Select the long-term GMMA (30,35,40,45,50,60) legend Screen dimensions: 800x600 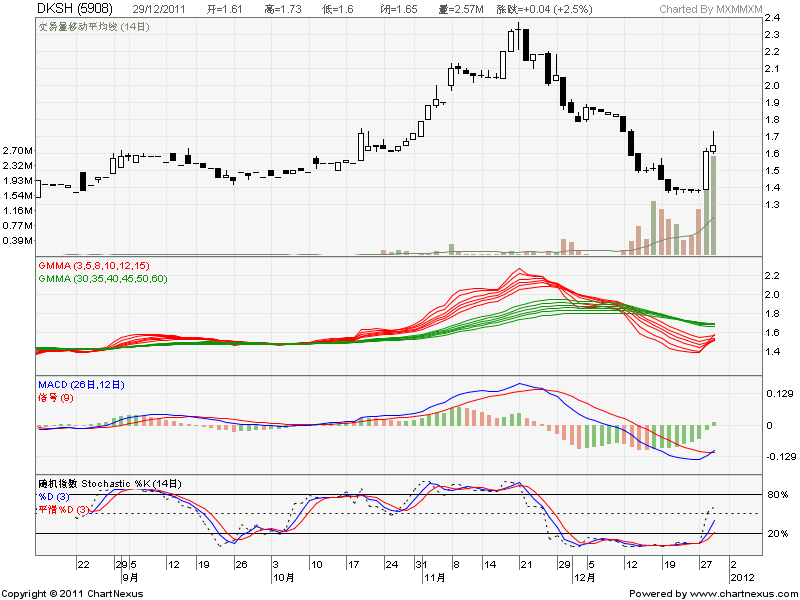(102, 278)
